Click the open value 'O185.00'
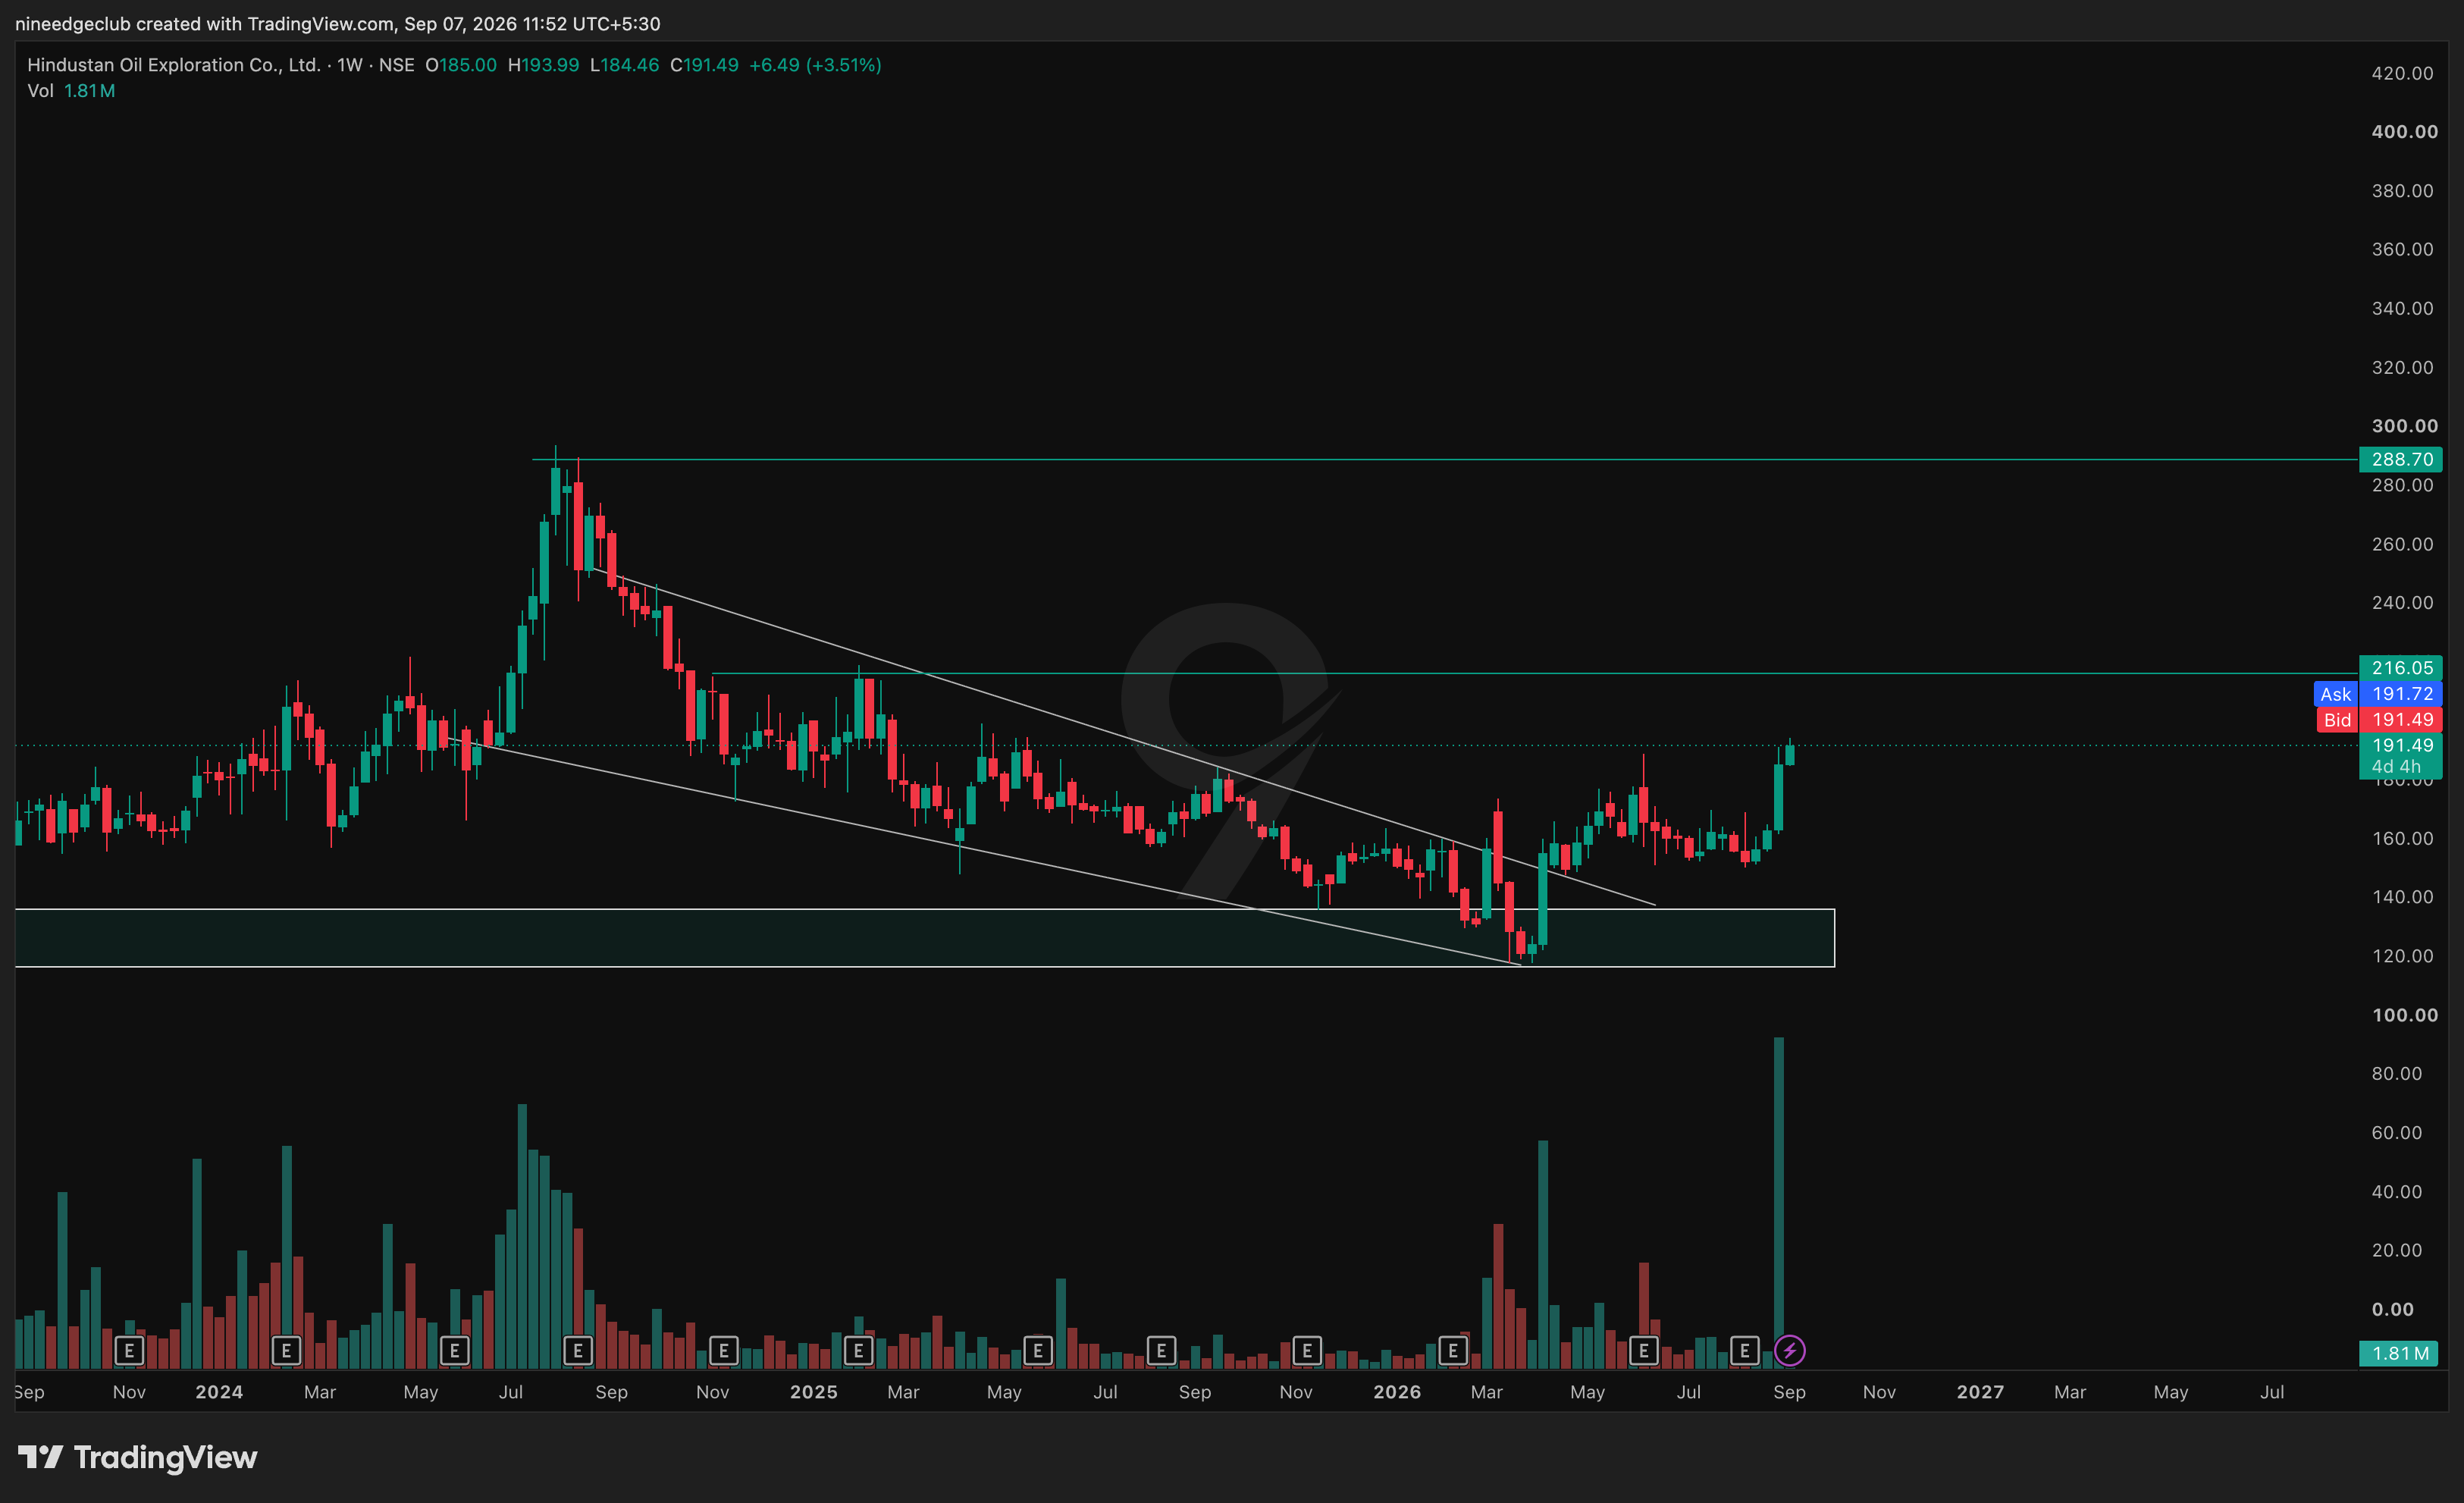This screenshot has height=1503, width=2464. click(x=461, y=65)
